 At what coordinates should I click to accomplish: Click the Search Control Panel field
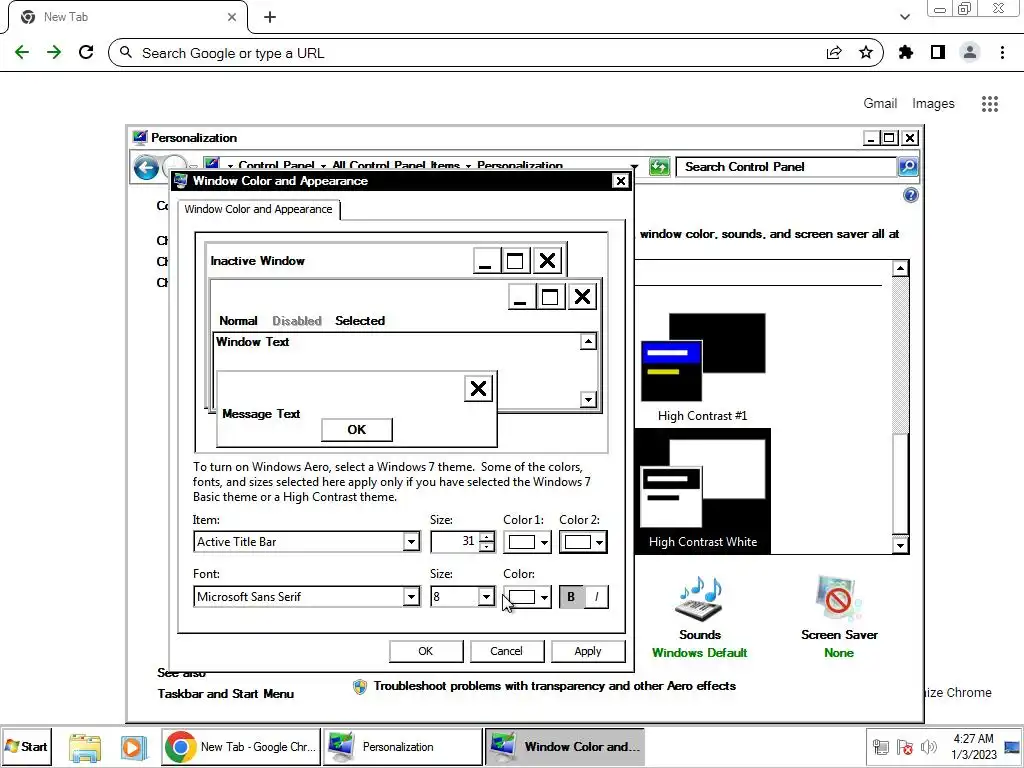click(786, 167)
